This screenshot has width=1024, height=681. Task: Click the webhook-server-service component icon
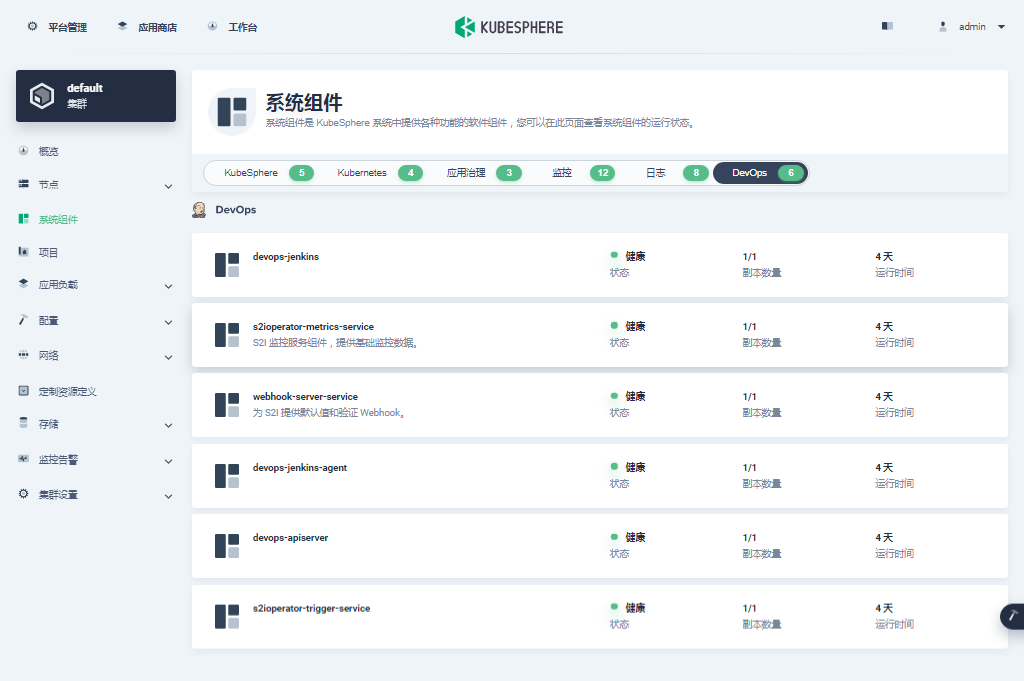227,405
